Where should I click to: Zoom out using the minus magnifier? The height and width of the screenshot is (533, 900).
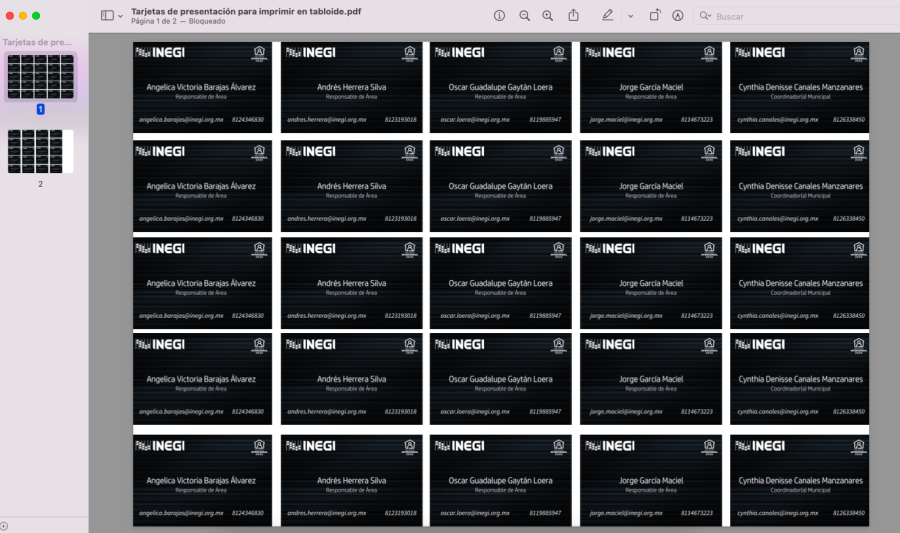point(525,16)
